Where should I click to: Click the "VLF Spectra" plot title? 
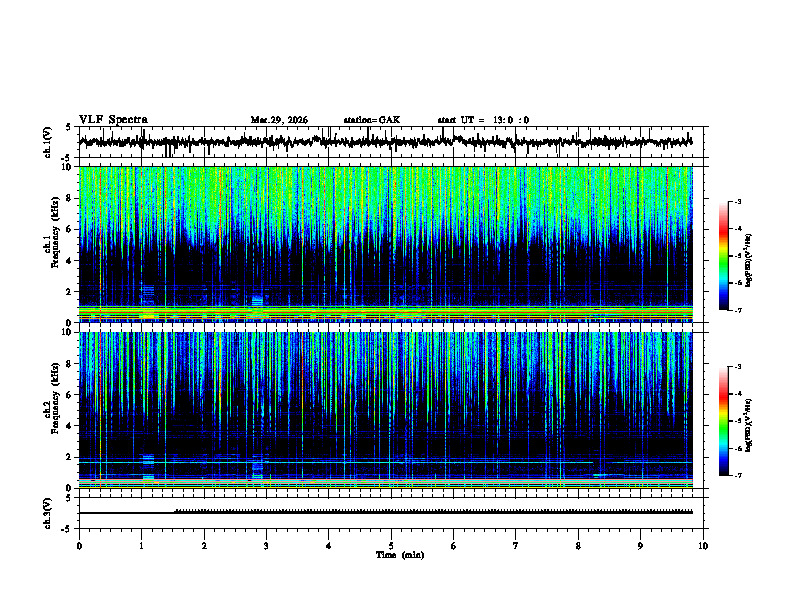tap(113, 120)
